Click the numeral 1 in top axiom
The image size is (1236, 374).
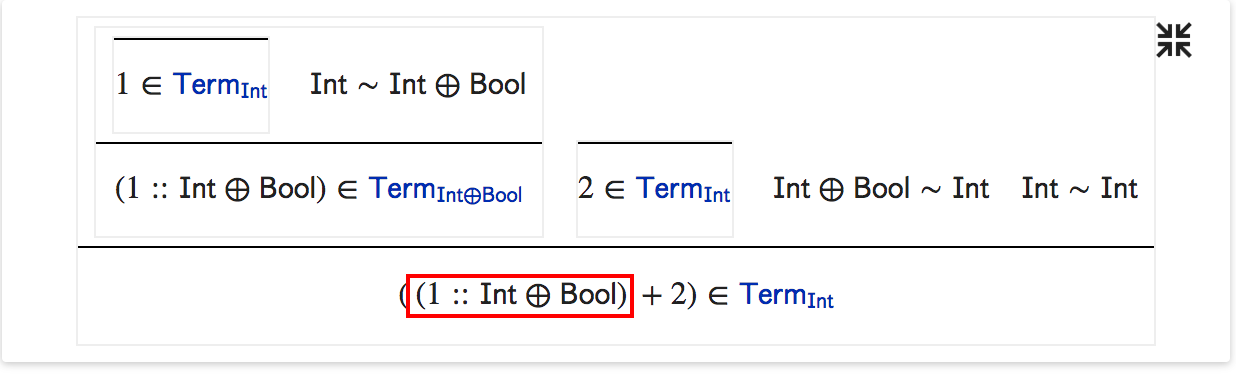[122, 85]
